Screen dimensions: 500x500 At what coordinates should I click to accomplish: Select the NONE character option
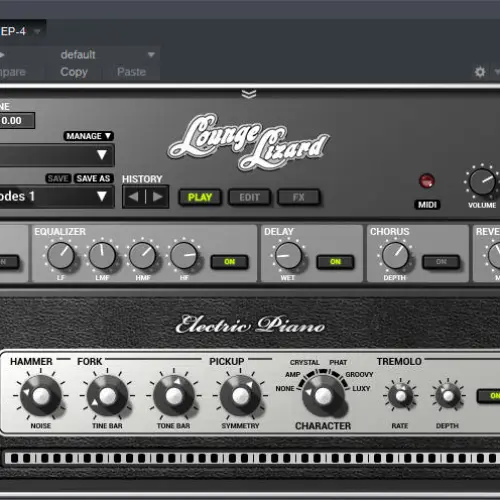(285, 388)
